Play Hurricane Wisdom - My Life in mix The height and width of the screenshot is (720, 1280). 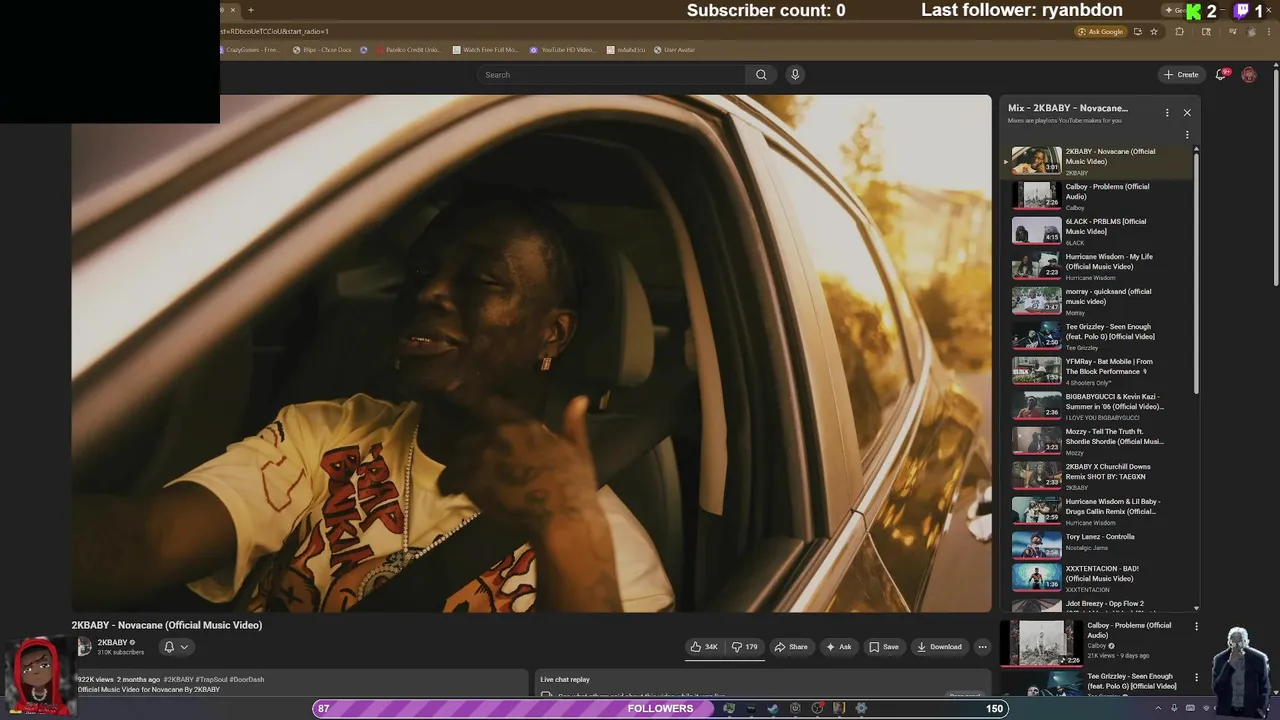pos(1098,266)
